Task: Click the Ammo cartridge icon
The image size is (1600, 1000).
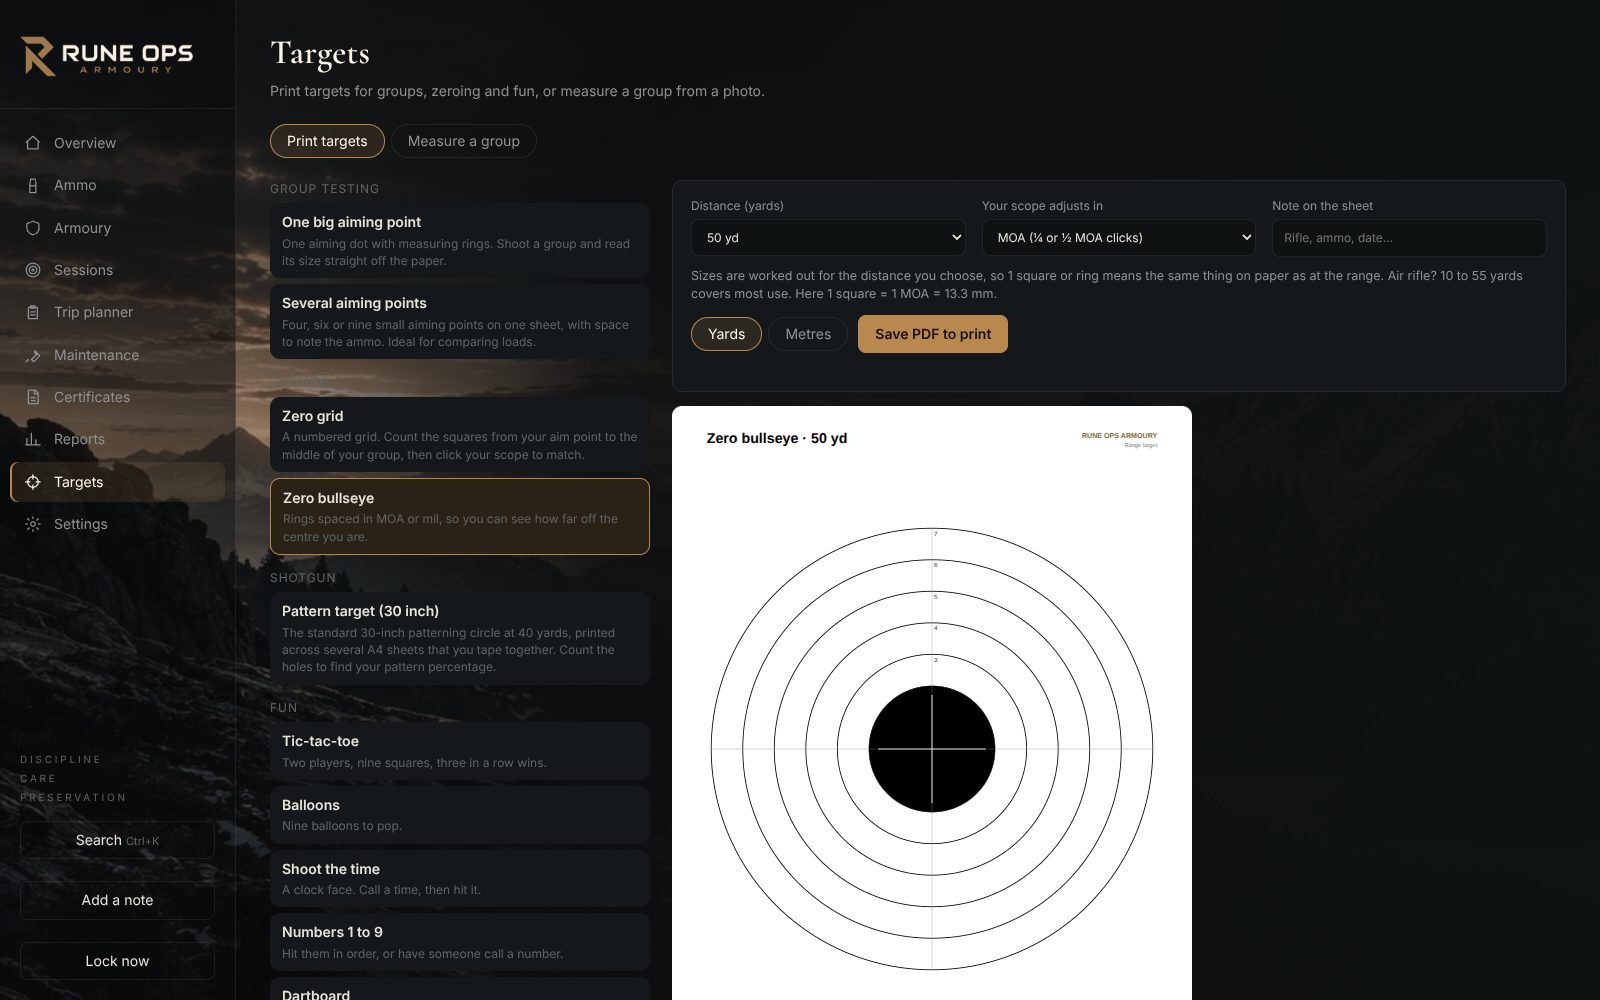Action: (33, 185)
